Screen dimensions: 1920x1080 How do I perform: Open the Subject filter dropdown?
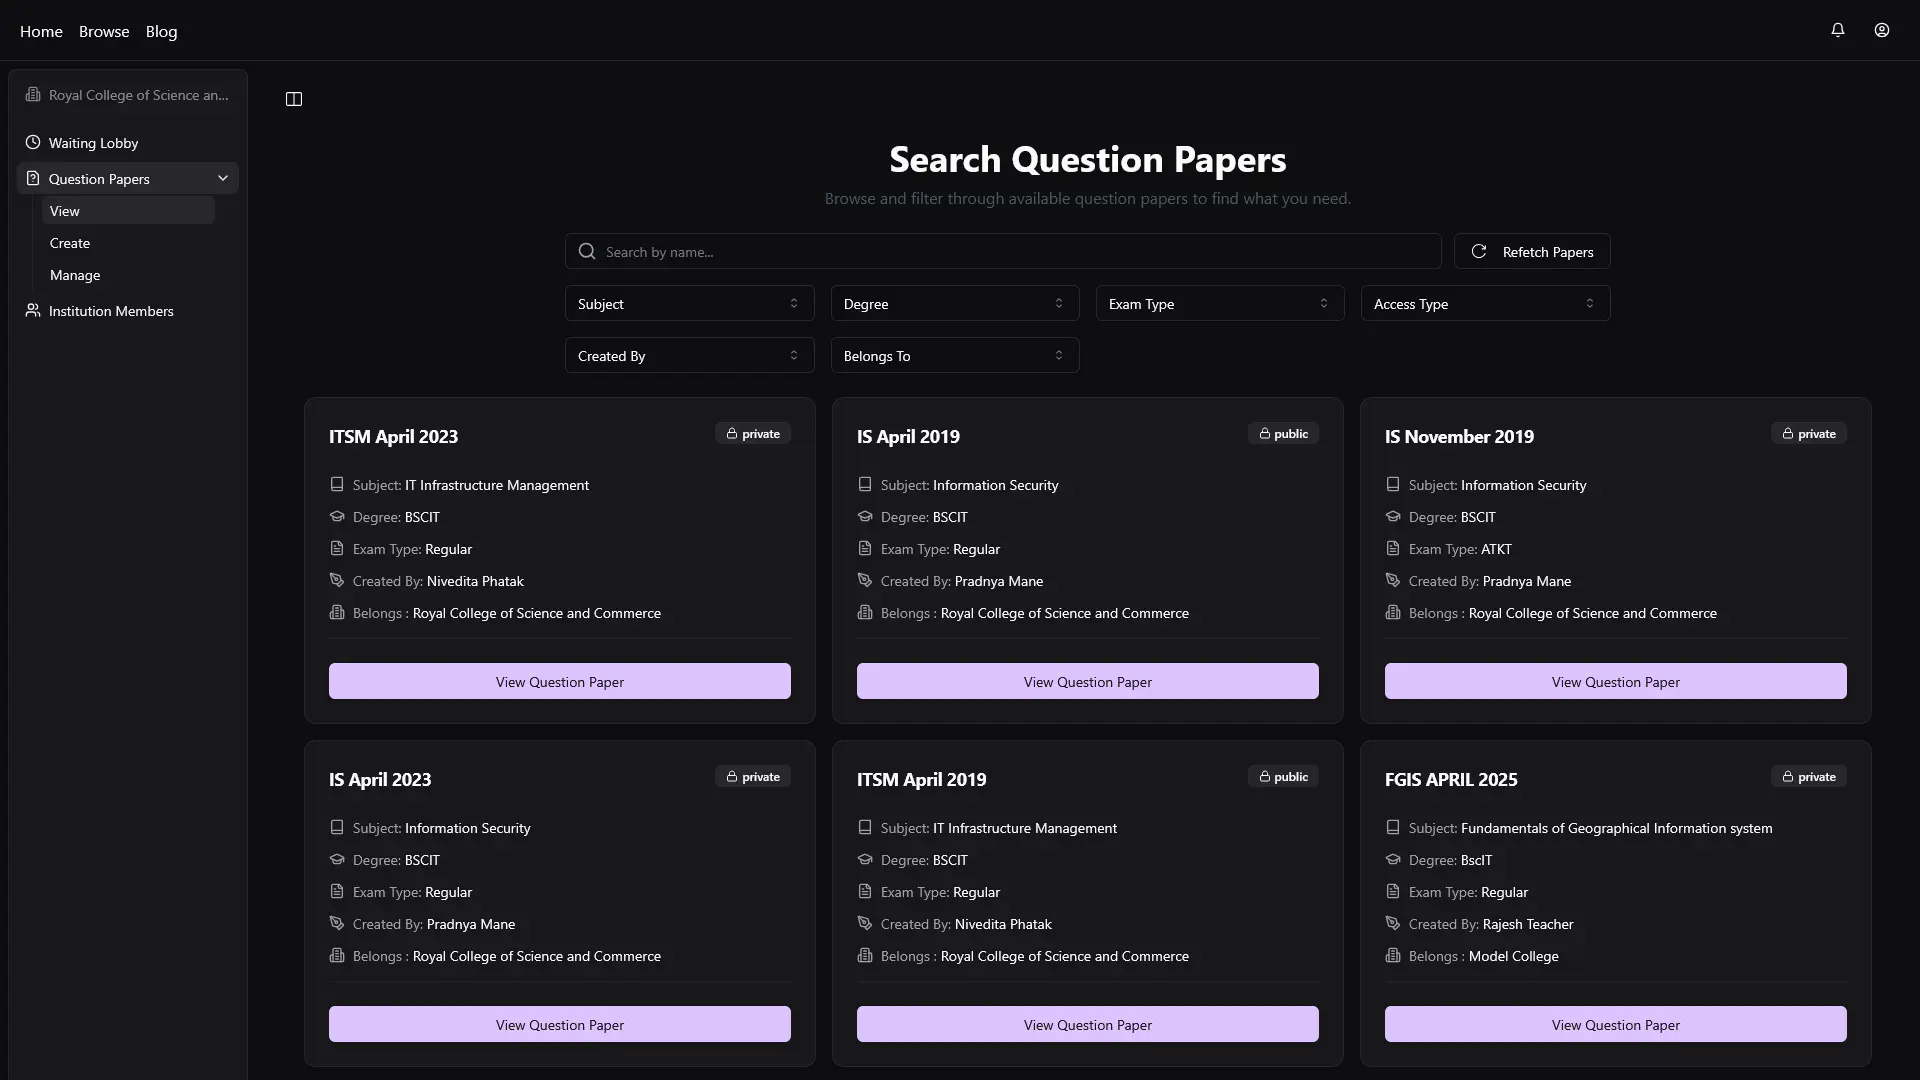(x=689, y=304)
